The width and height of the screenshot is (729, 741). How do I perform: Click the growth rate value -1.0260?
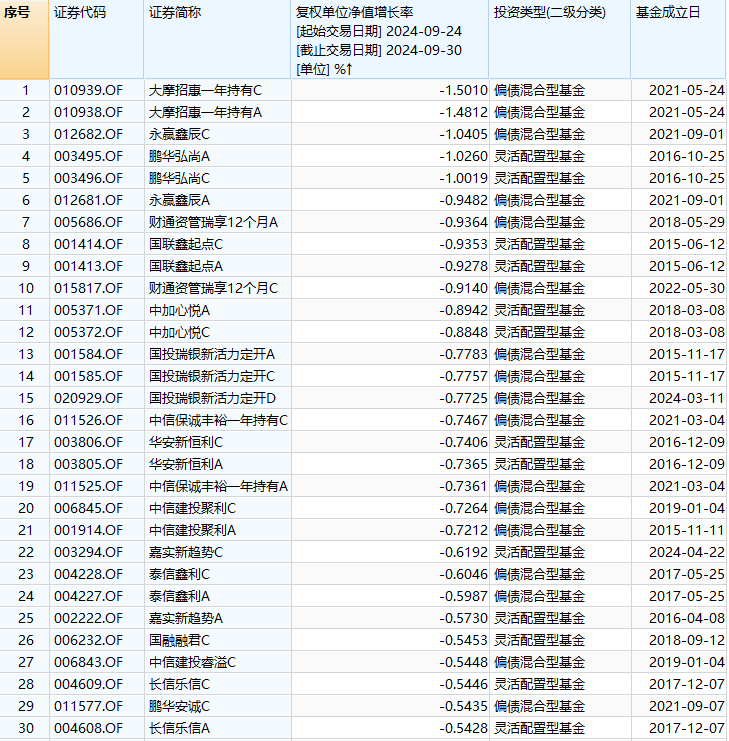click(x=461, y=156)
